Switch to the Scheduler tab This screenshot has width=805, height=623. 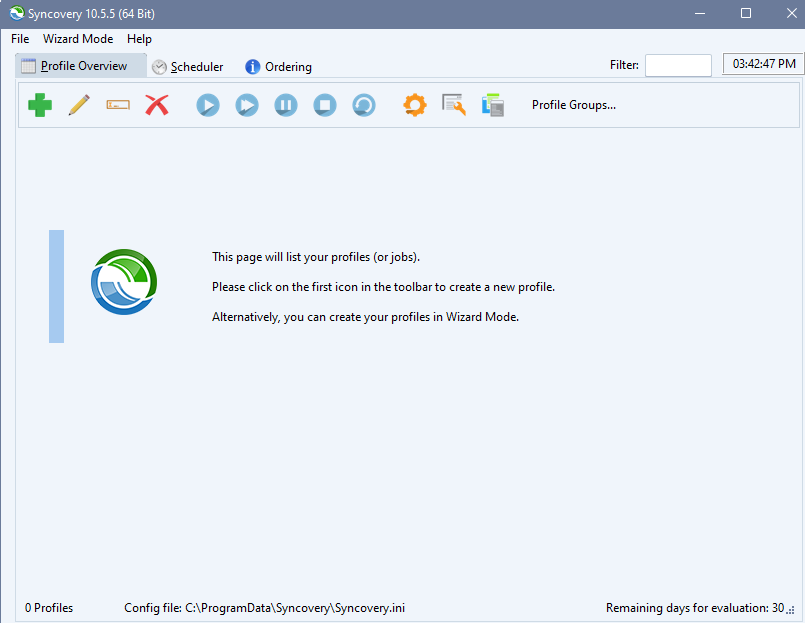tap(188, 67)
